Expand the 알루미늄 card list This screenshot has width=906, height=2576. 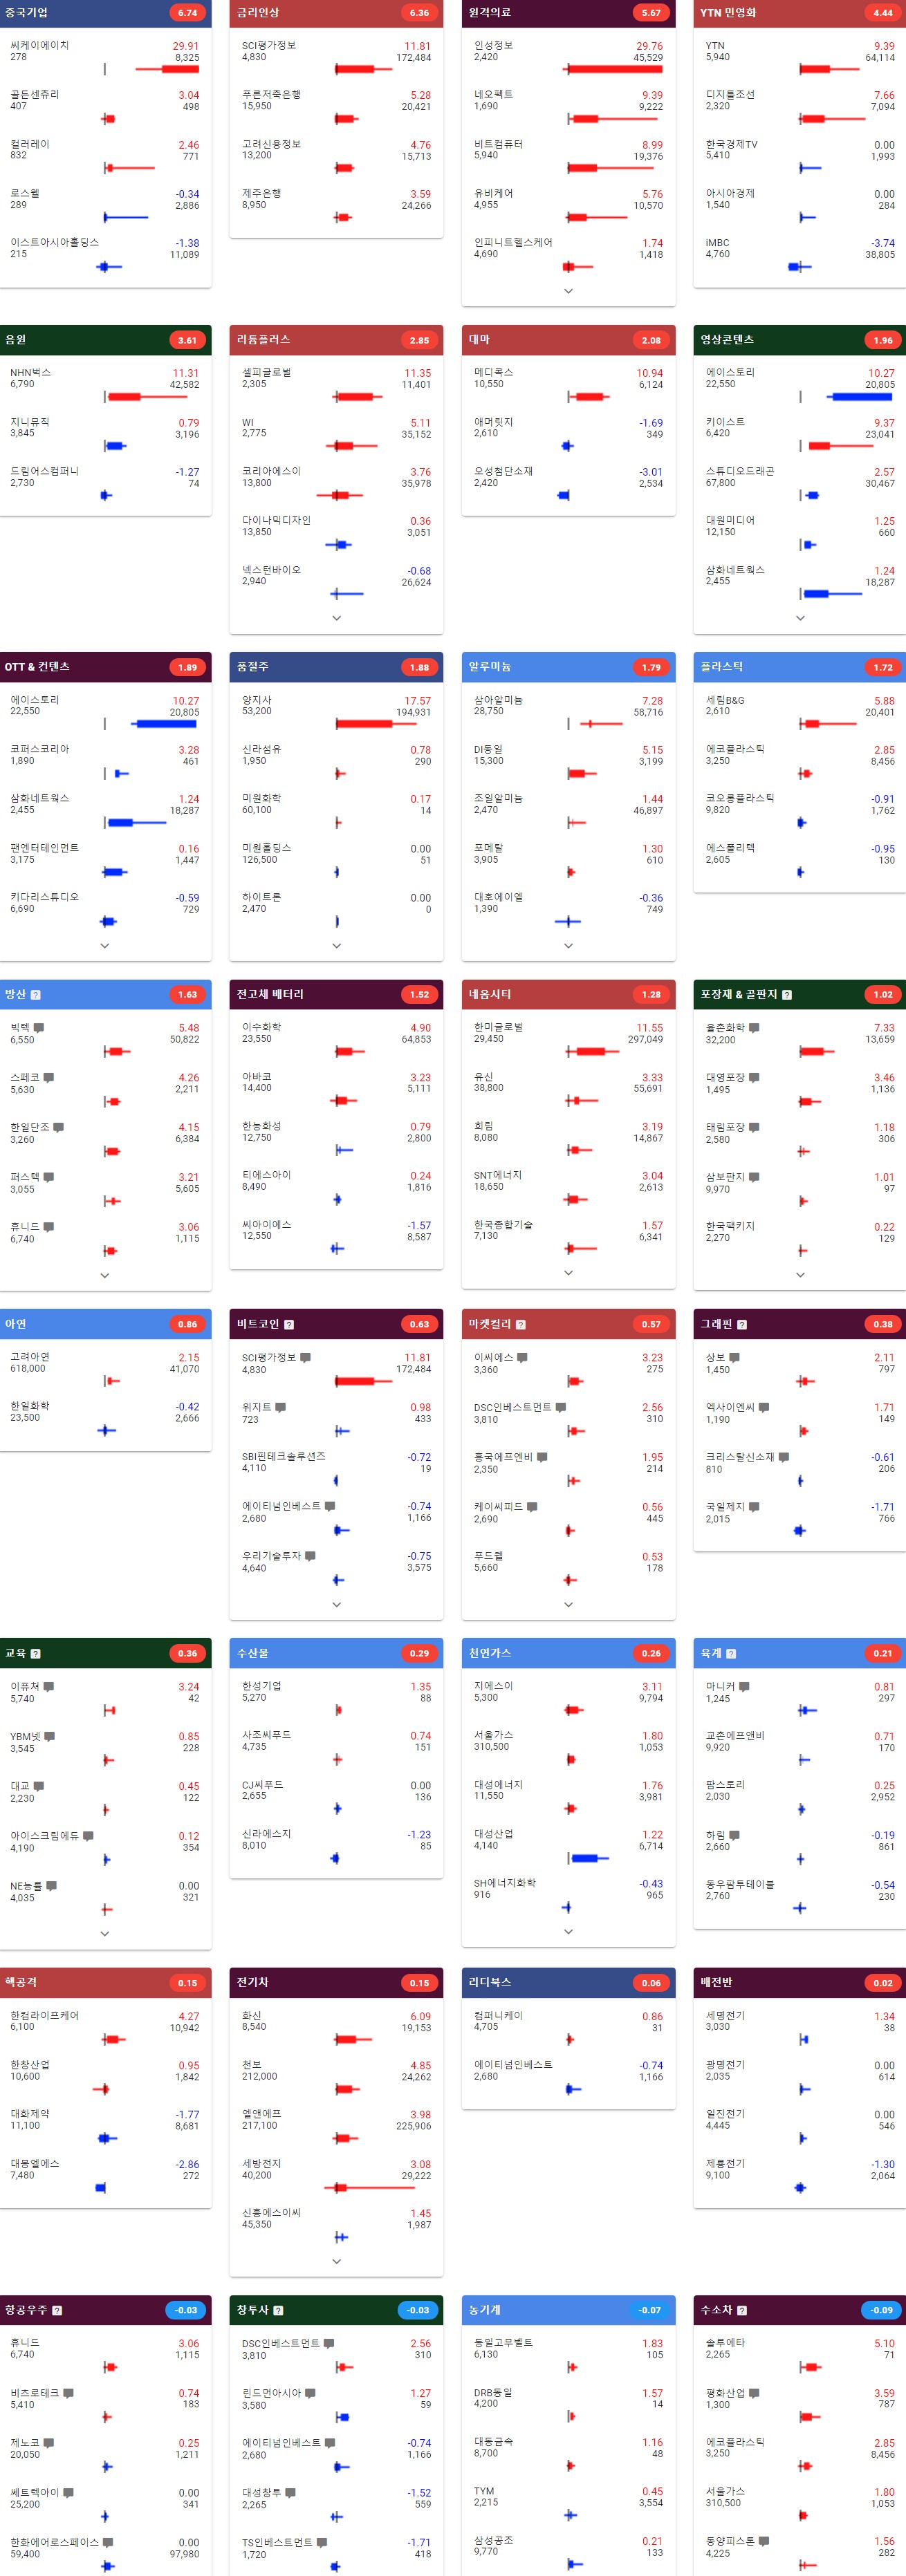click(568, 945)
